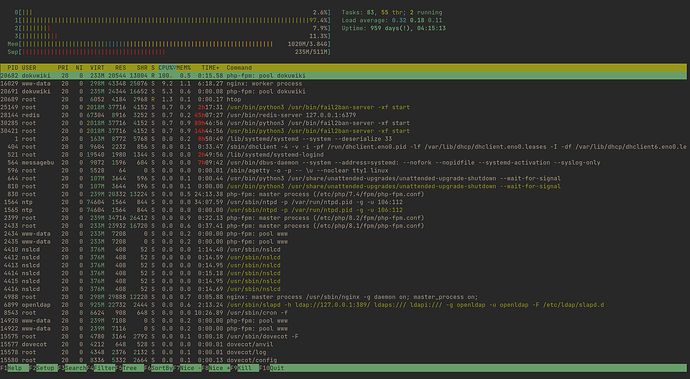
Task: Open the F4 Filter option
Action: pos(101,368)
